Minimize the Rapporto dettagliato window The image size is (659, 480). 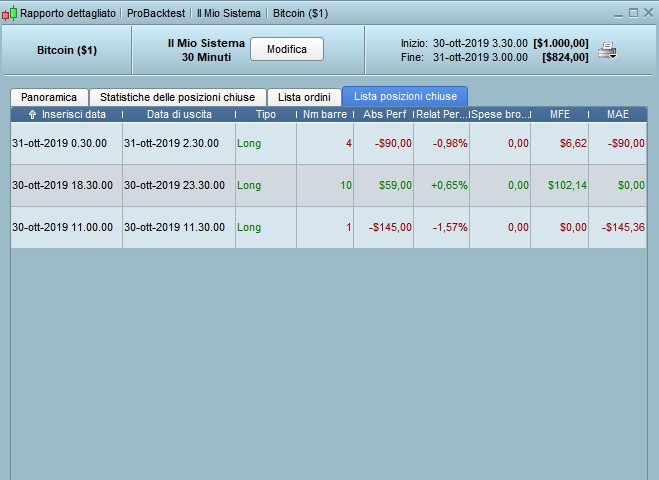point(618,14)
